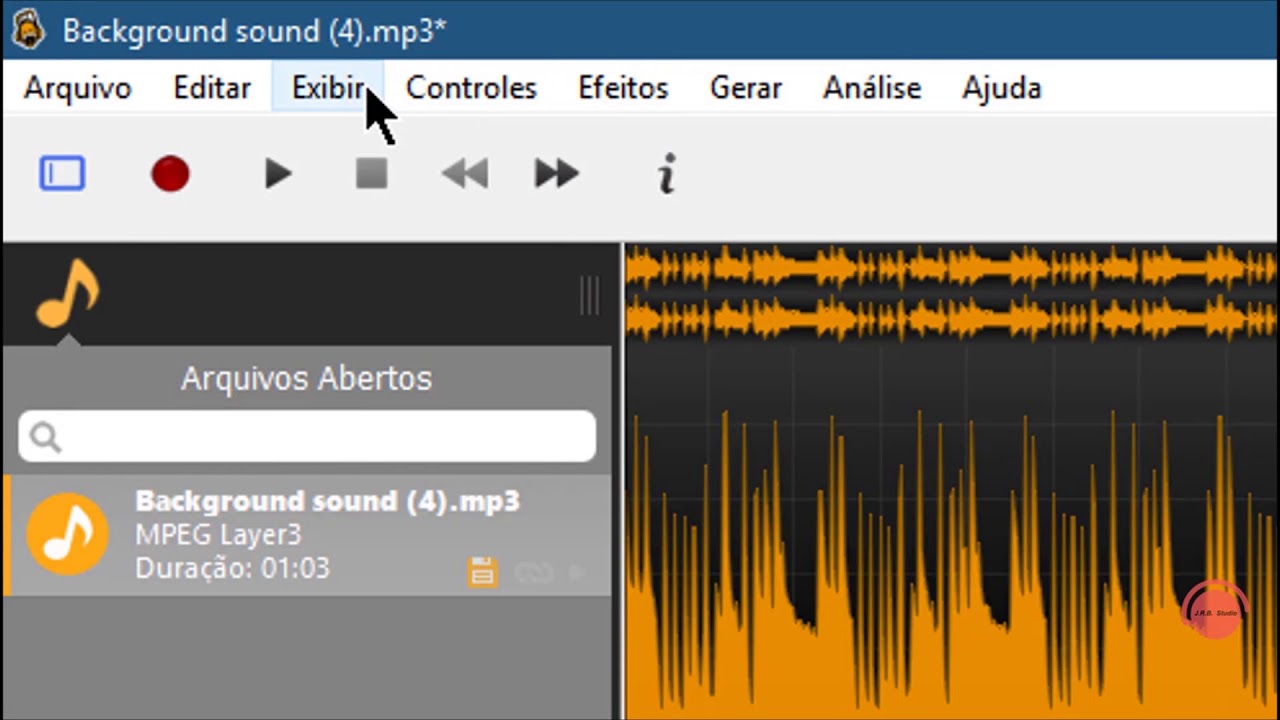
Task: Fast forward the audio
Action: coord(557,174)
